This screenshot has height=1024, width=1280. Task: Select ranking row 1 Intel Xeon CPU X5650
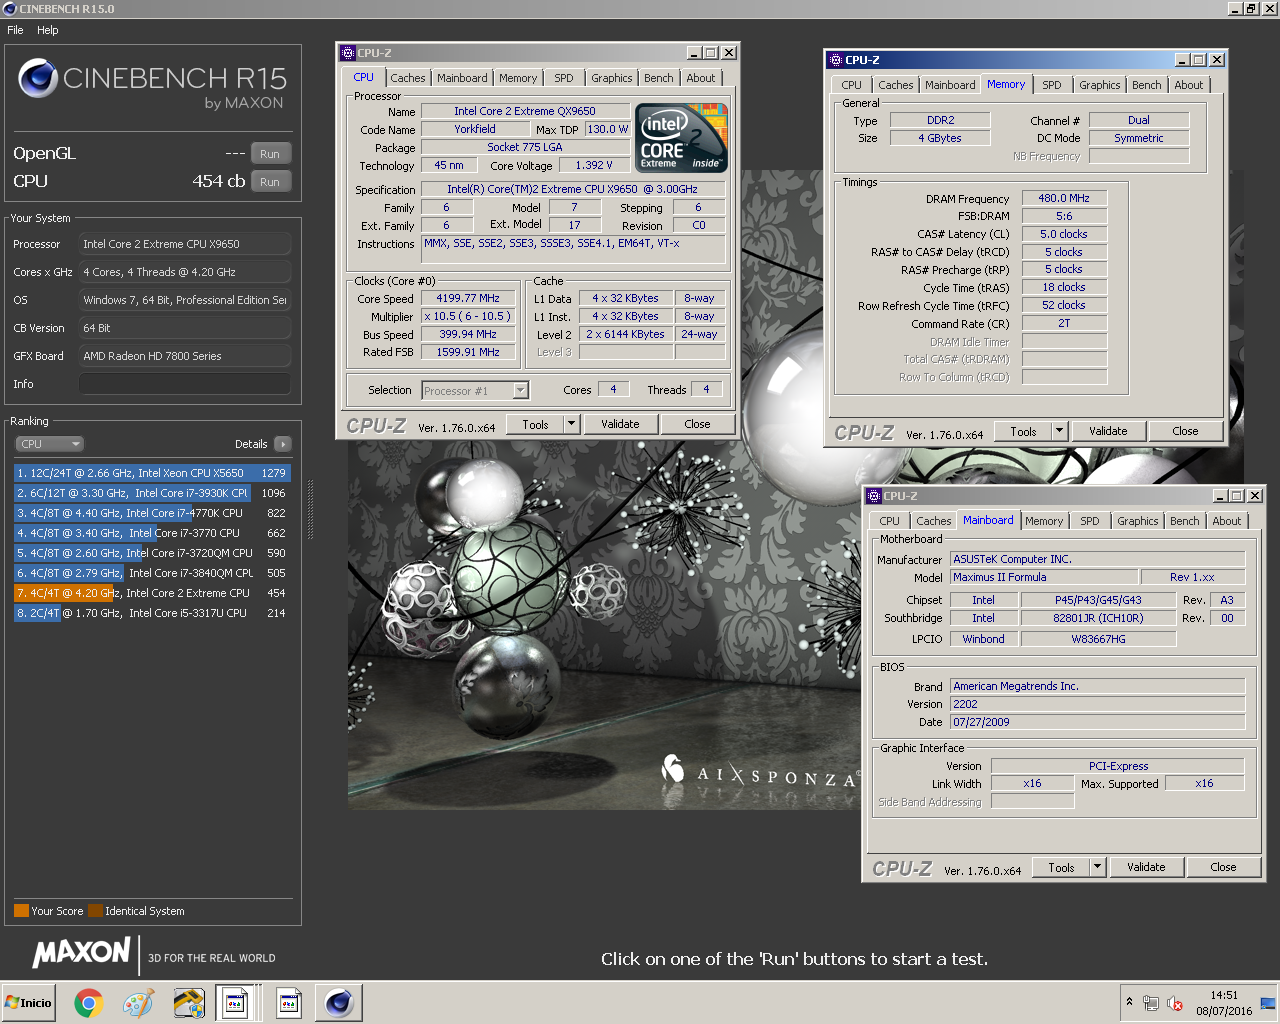(x=152, y=473)
